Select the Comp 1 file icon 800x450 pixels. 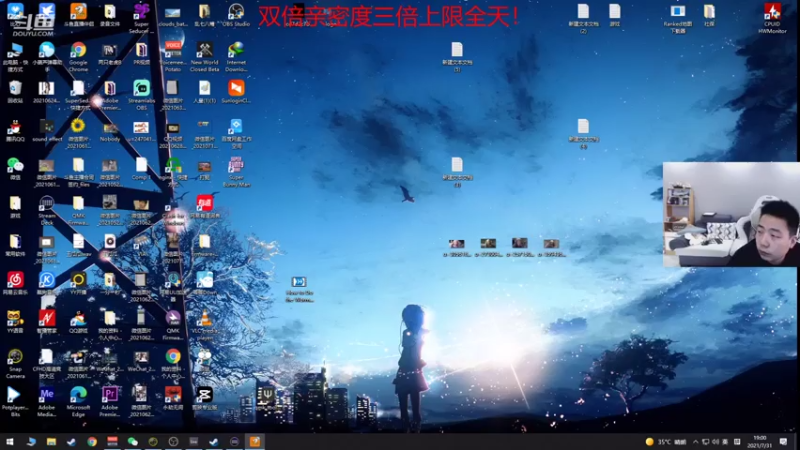click(x=141, y=169)
